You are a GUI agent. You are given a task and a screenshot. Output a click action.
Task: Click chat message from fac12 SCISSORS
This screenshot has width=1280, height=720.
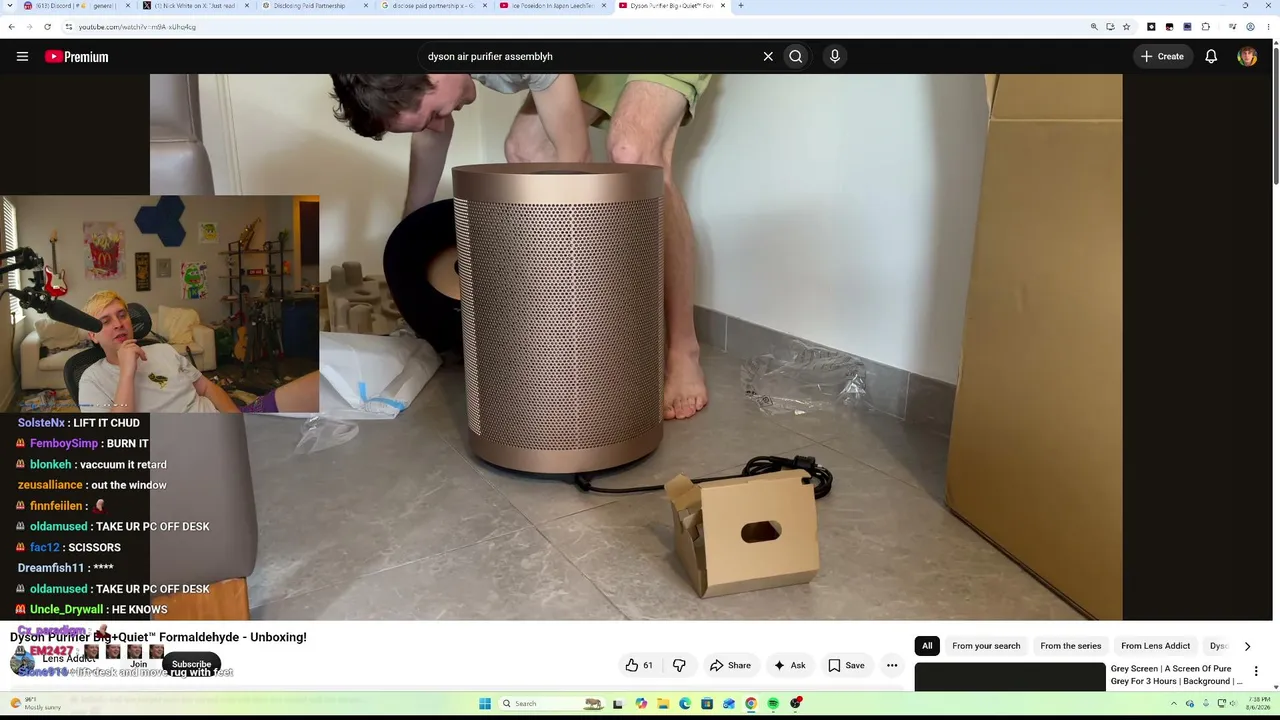pyautogui.click(x=68, y=547)
